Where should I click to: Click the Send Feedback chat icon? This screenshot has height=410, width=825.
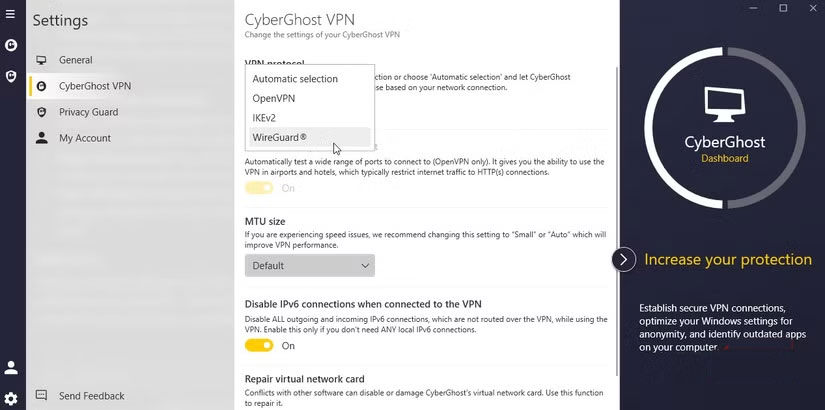pyautogui.click(x=41, y=396)
